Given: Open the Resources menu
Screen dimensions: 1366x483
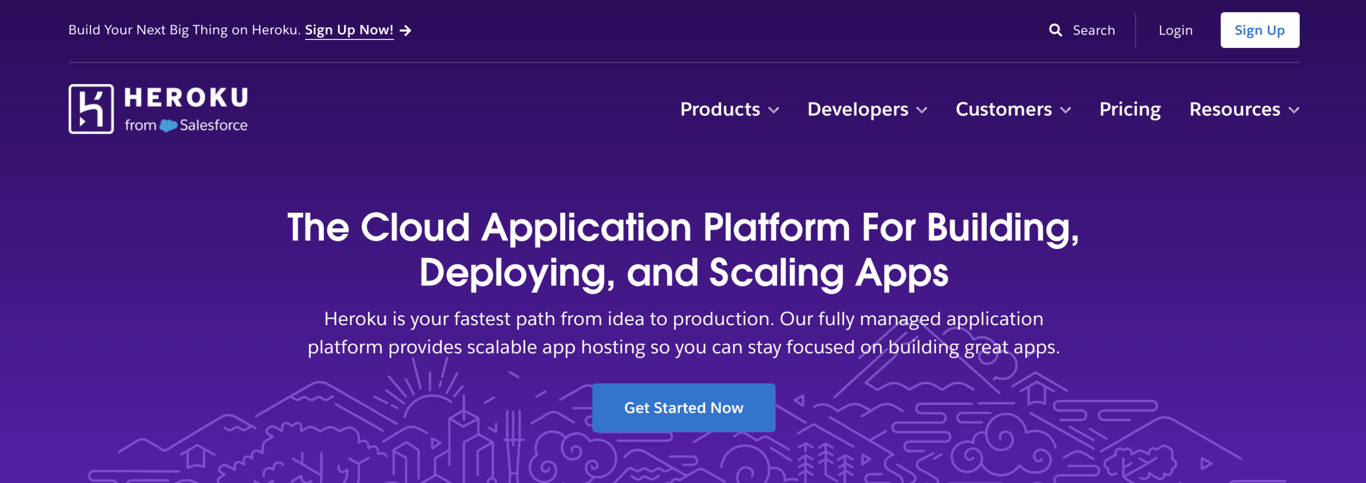Looking at the screenshot, I should pos(1235,109).
